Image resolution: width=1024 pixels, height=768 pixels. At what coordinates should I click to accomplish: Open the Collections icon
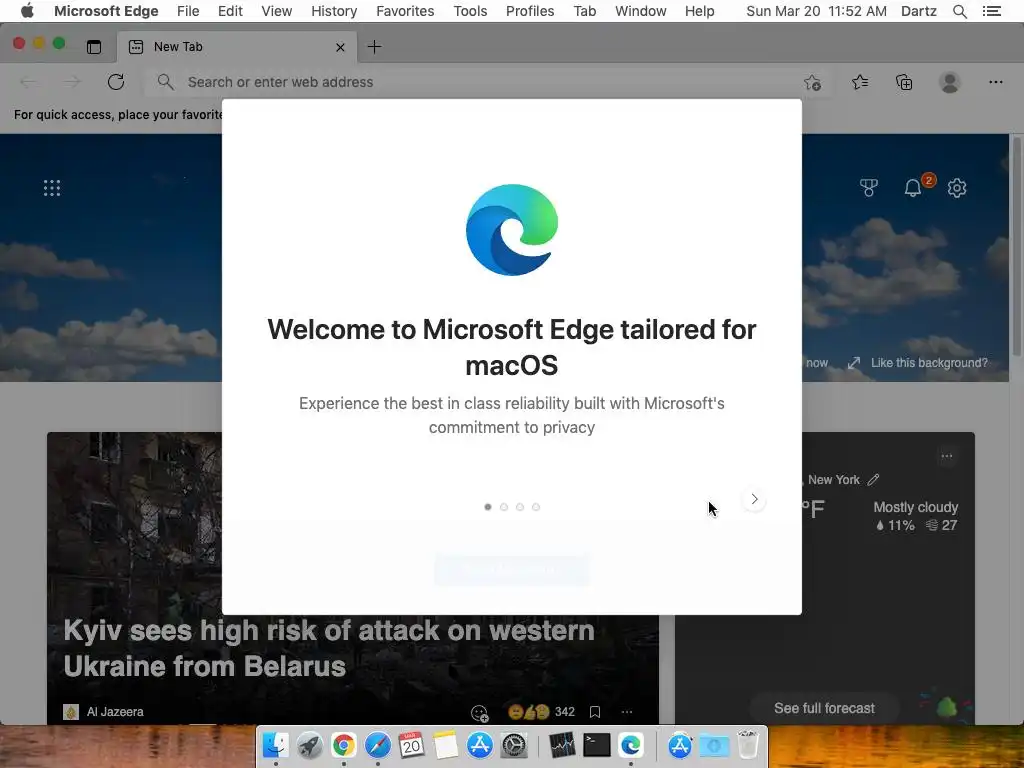click(x=904, y=82)
